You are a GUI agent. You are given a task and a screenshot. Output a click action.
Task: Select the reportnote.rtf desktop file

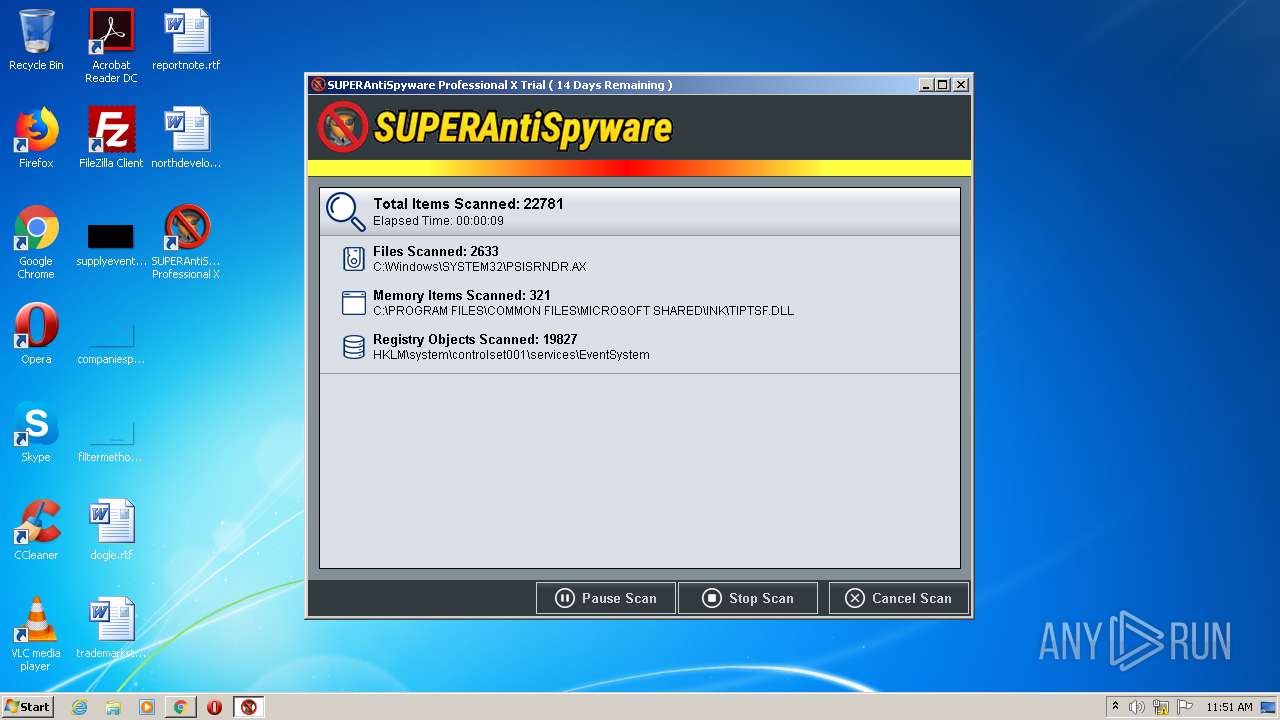point(186,40)
